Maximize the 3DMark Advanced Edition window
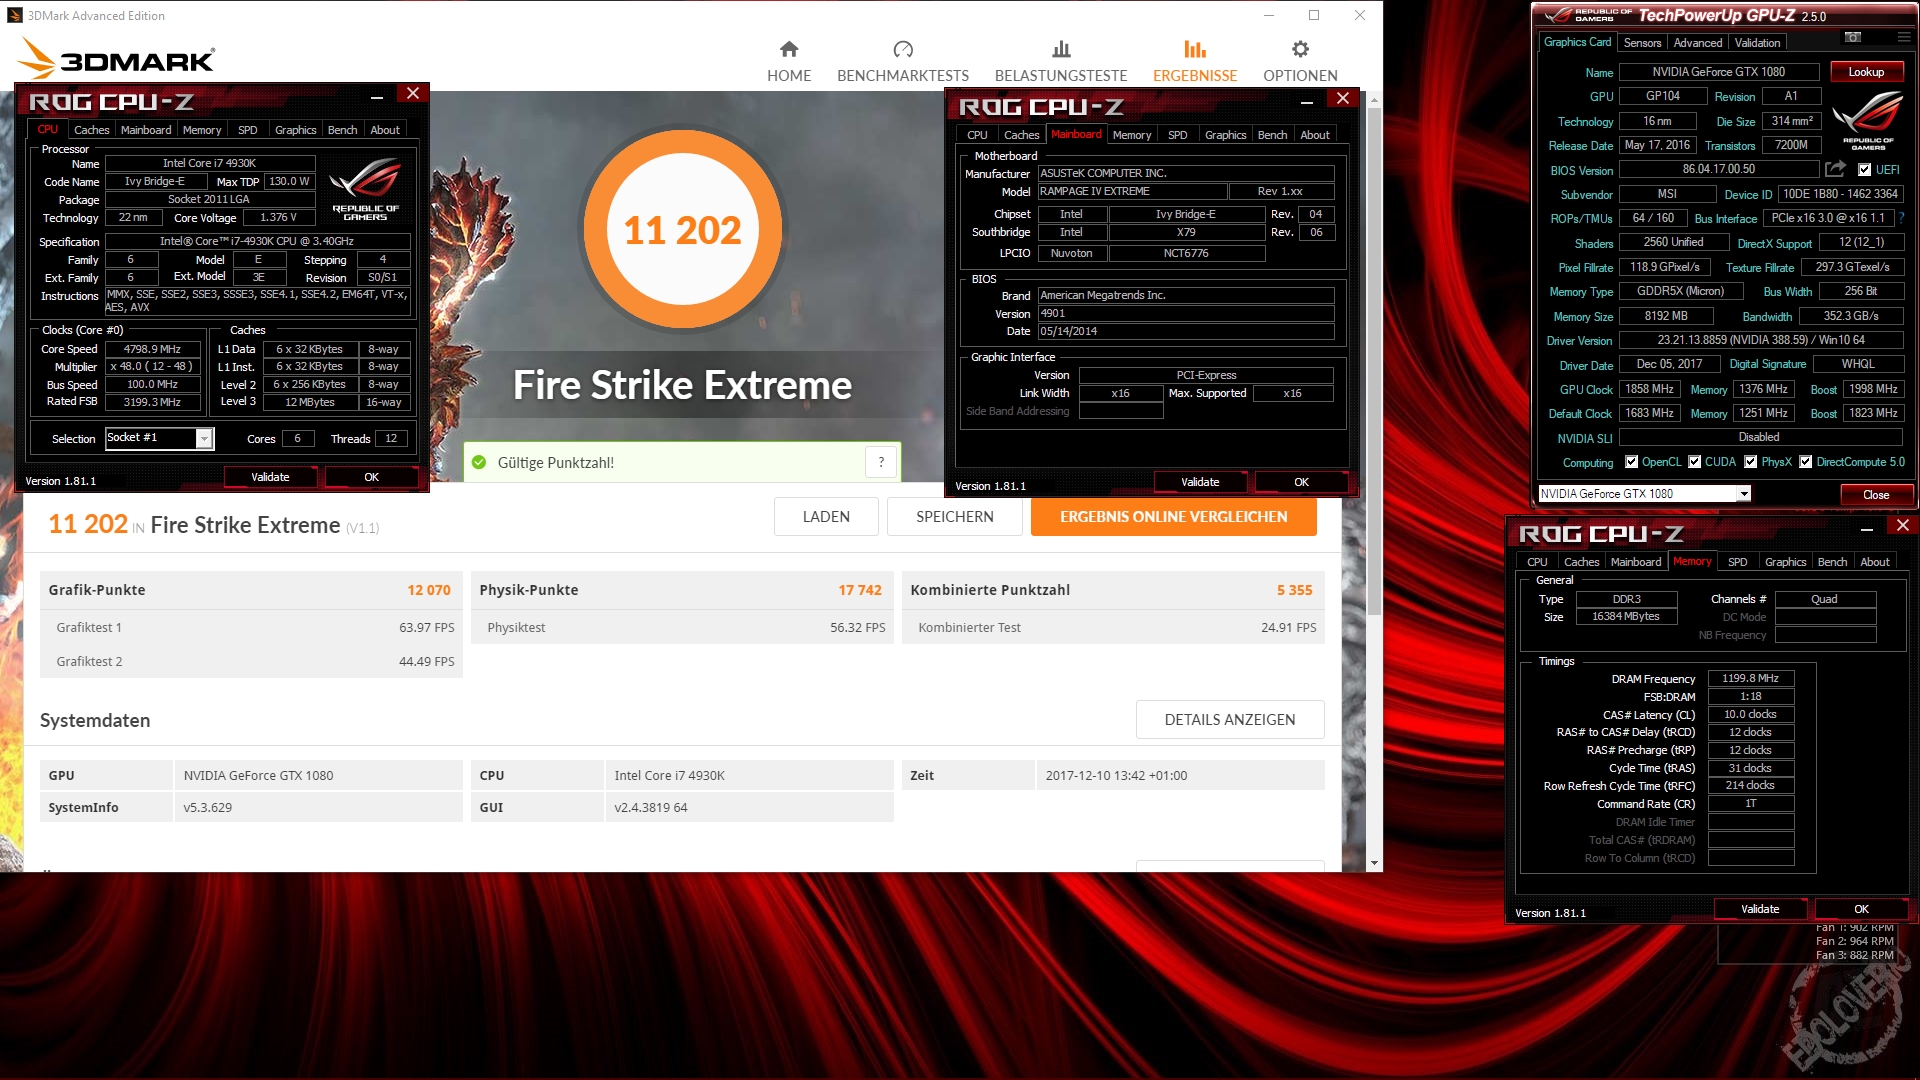1920x1080 pixels. pyautogui.click(x=1314, y=15)
